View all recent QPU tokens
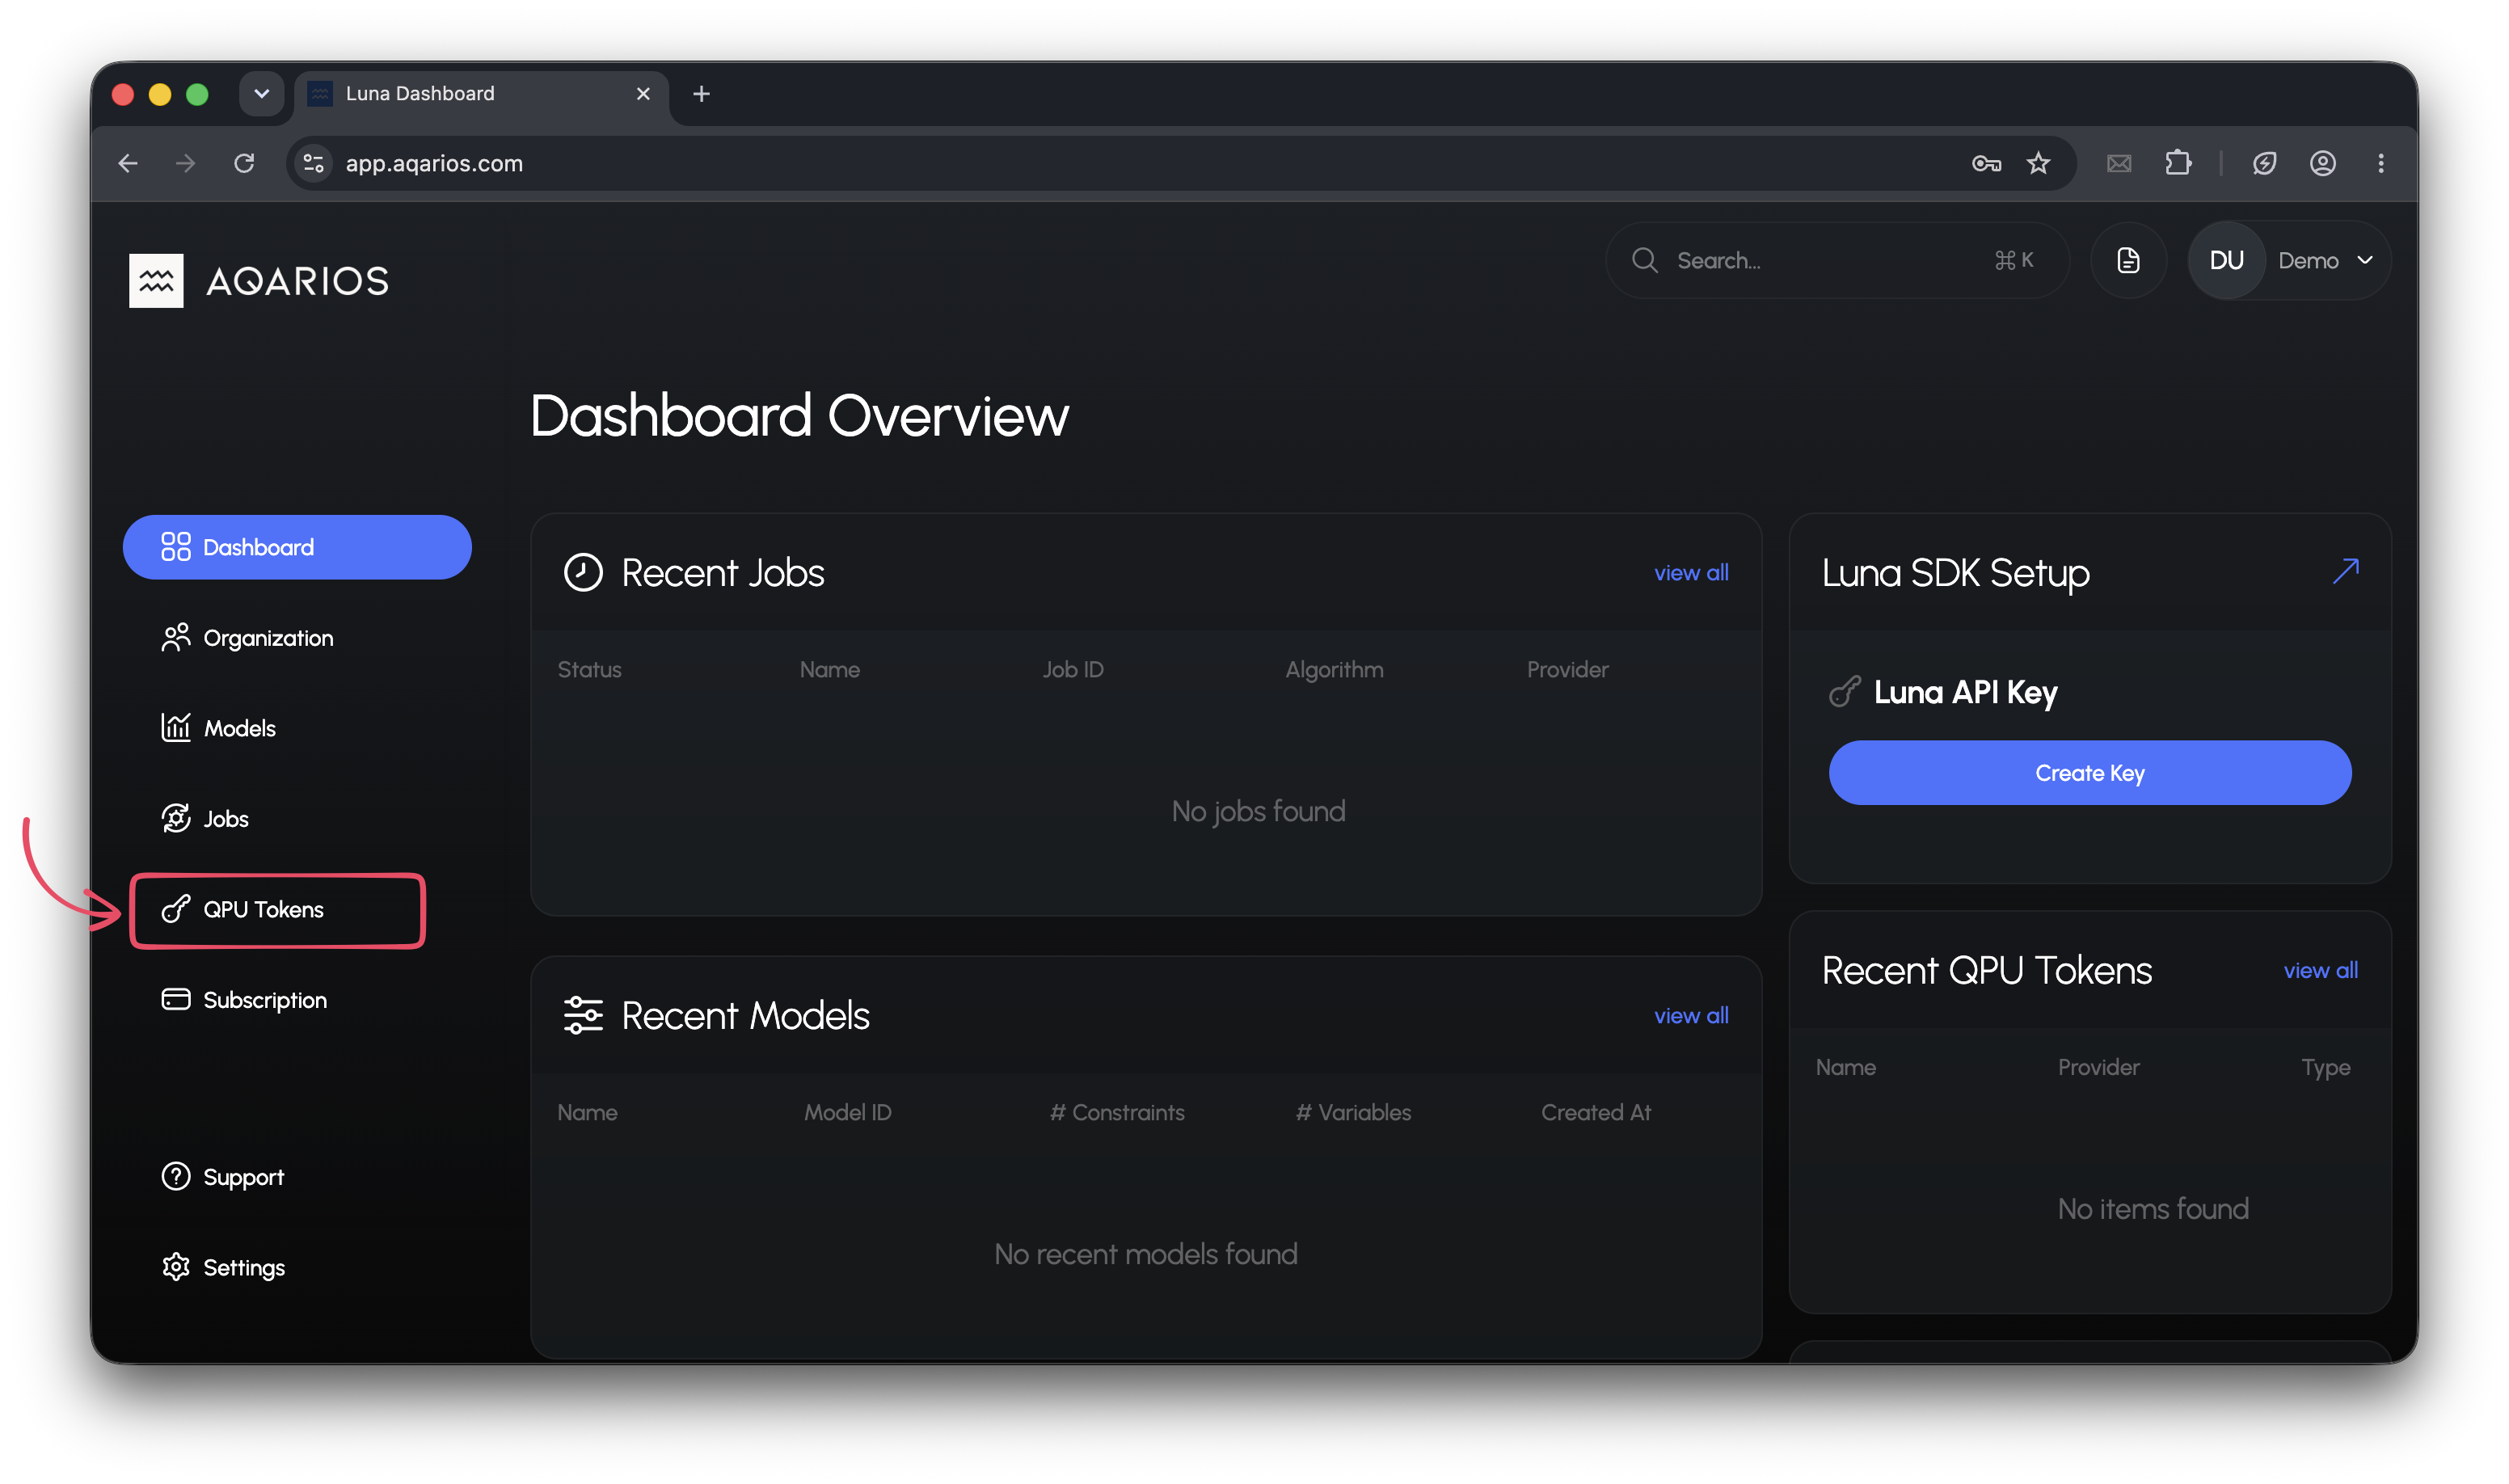 pyautogui.click(x=2320, y=970)
